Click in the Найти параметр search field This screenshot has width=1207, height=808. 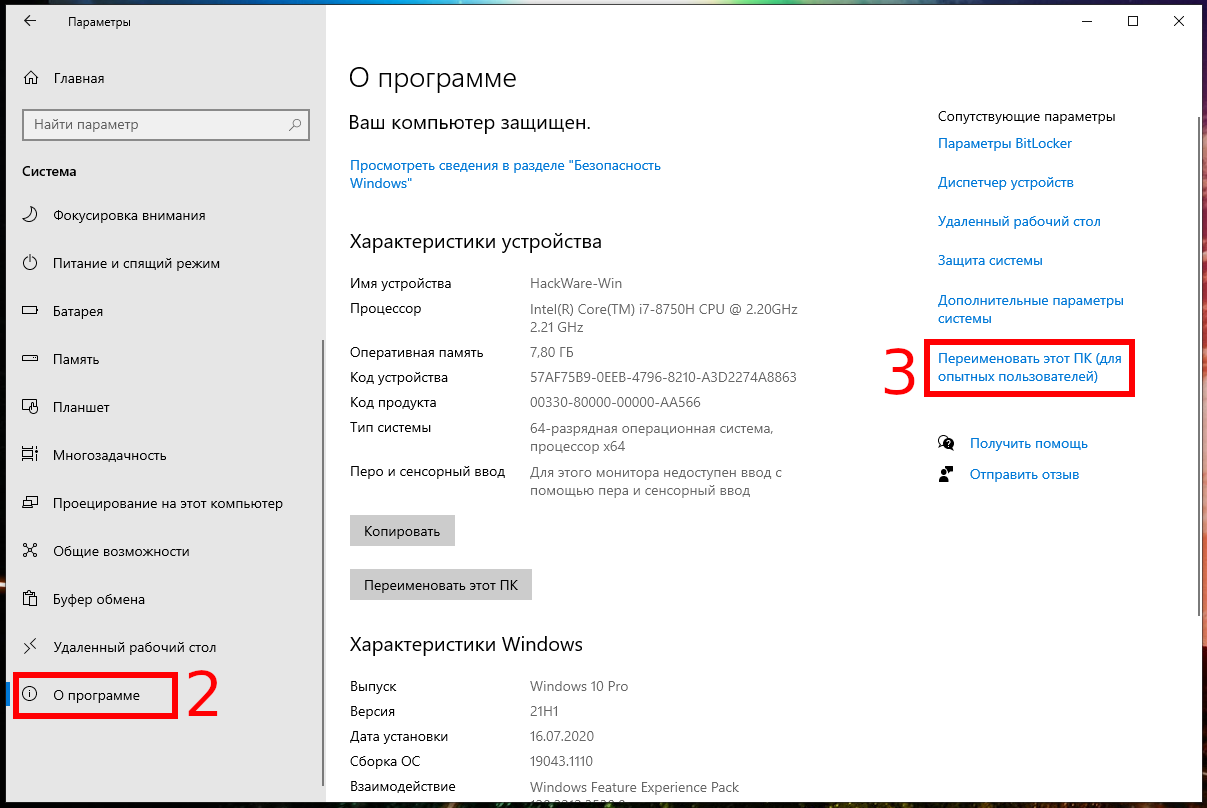point(155,125)
